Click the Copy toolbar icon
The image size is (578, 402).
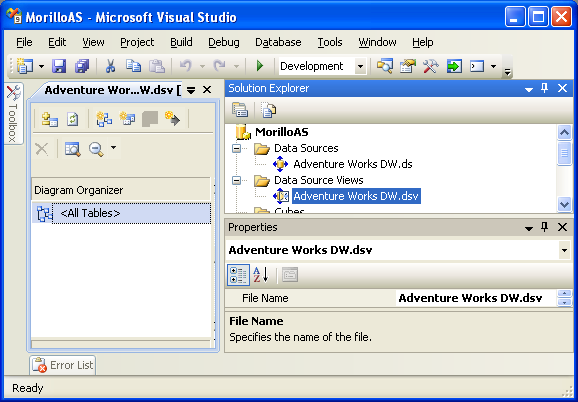[x=133, y=66]
